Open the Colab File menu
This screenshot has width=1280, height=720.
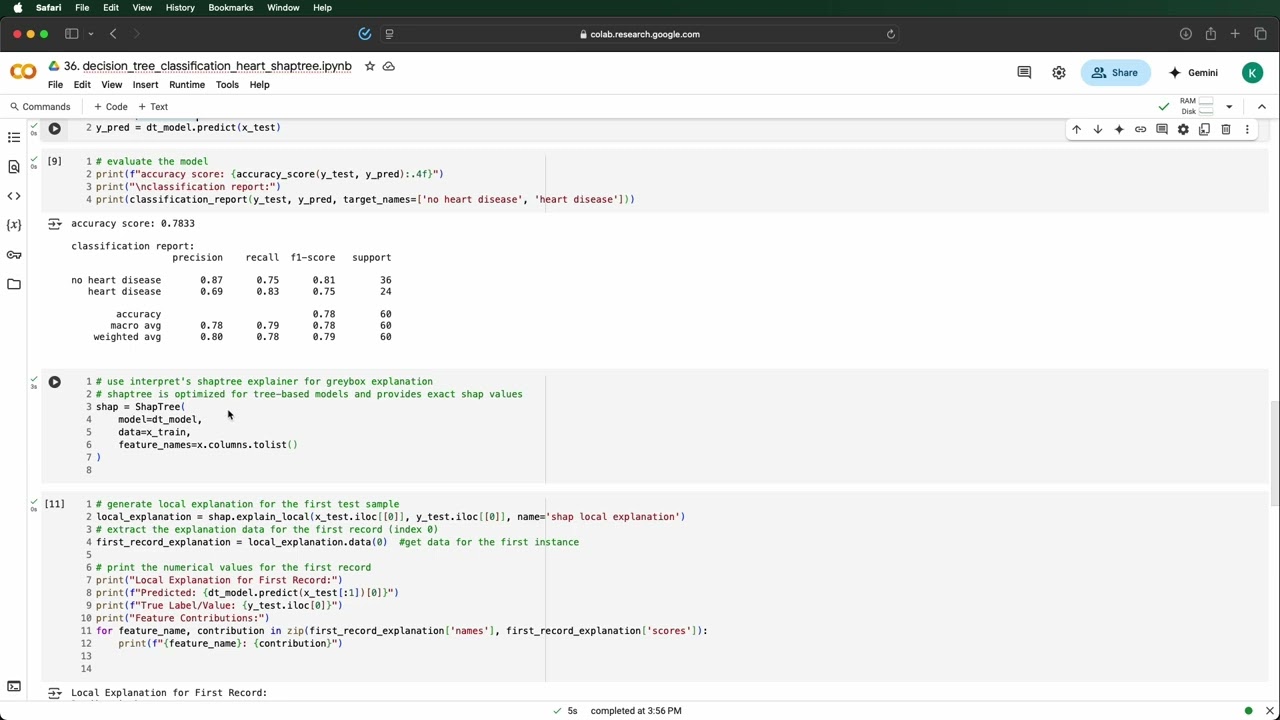click(55, 84)
